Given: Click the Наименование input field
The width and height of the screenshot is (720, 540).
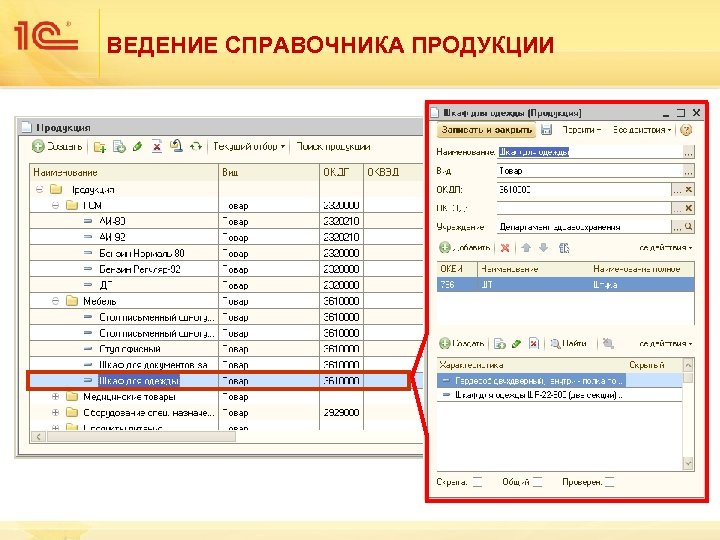Looking at the screenshot, I should [x=590, y=152].
